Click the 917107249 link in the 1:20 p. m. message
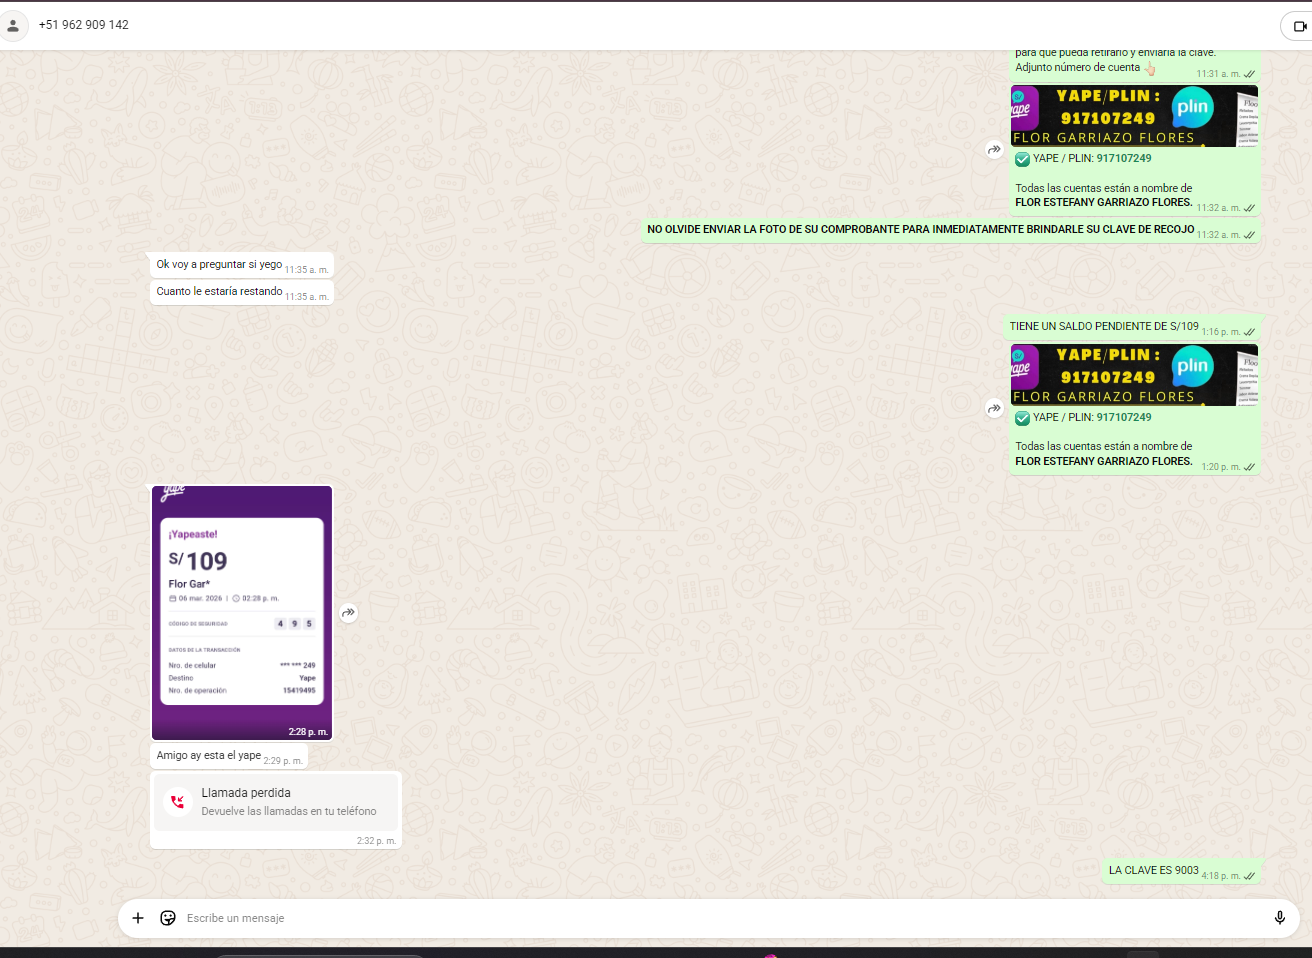1312x958 pixels. pyautogui.click(x=1123, y=417)
